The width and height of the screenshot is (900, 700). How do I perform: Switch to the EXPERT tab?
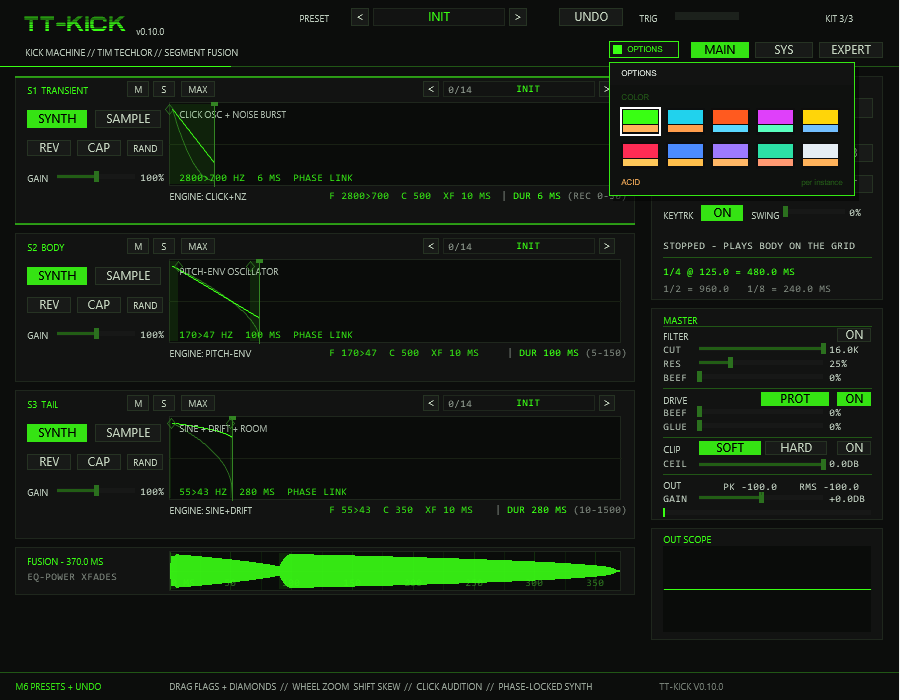point(851,50)
